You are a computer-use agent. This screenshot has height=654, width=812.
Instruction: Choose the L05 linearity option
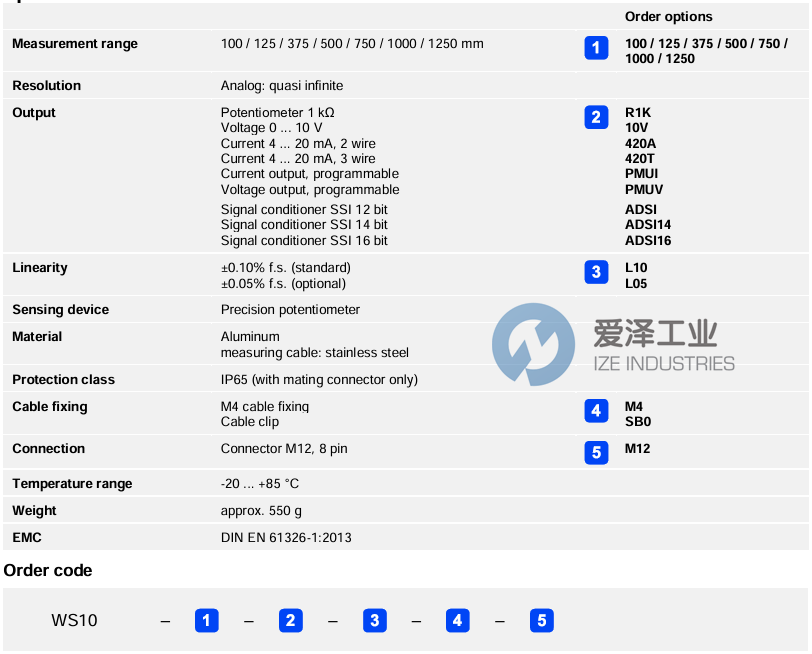pyautogui.click(x=638, y=283)
